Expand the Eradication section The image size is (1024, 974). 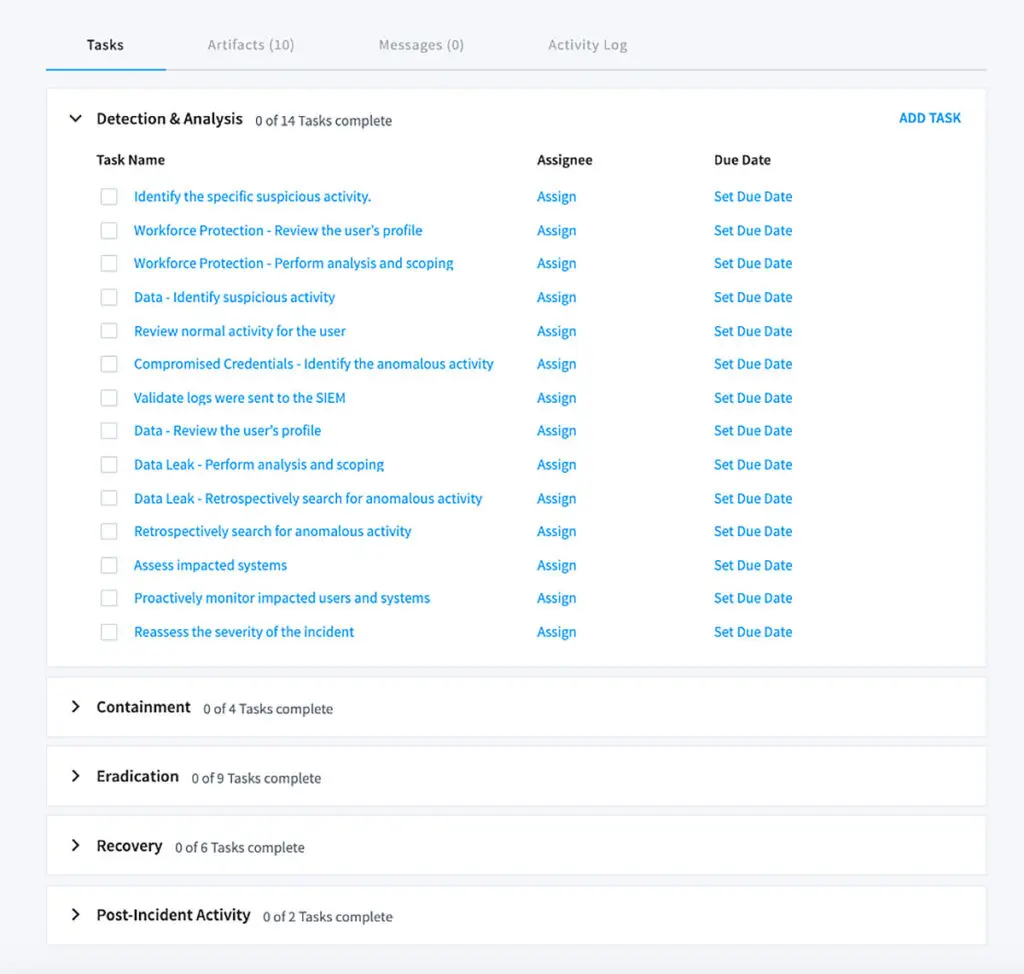pyautogui.click(x=75, y=776)
